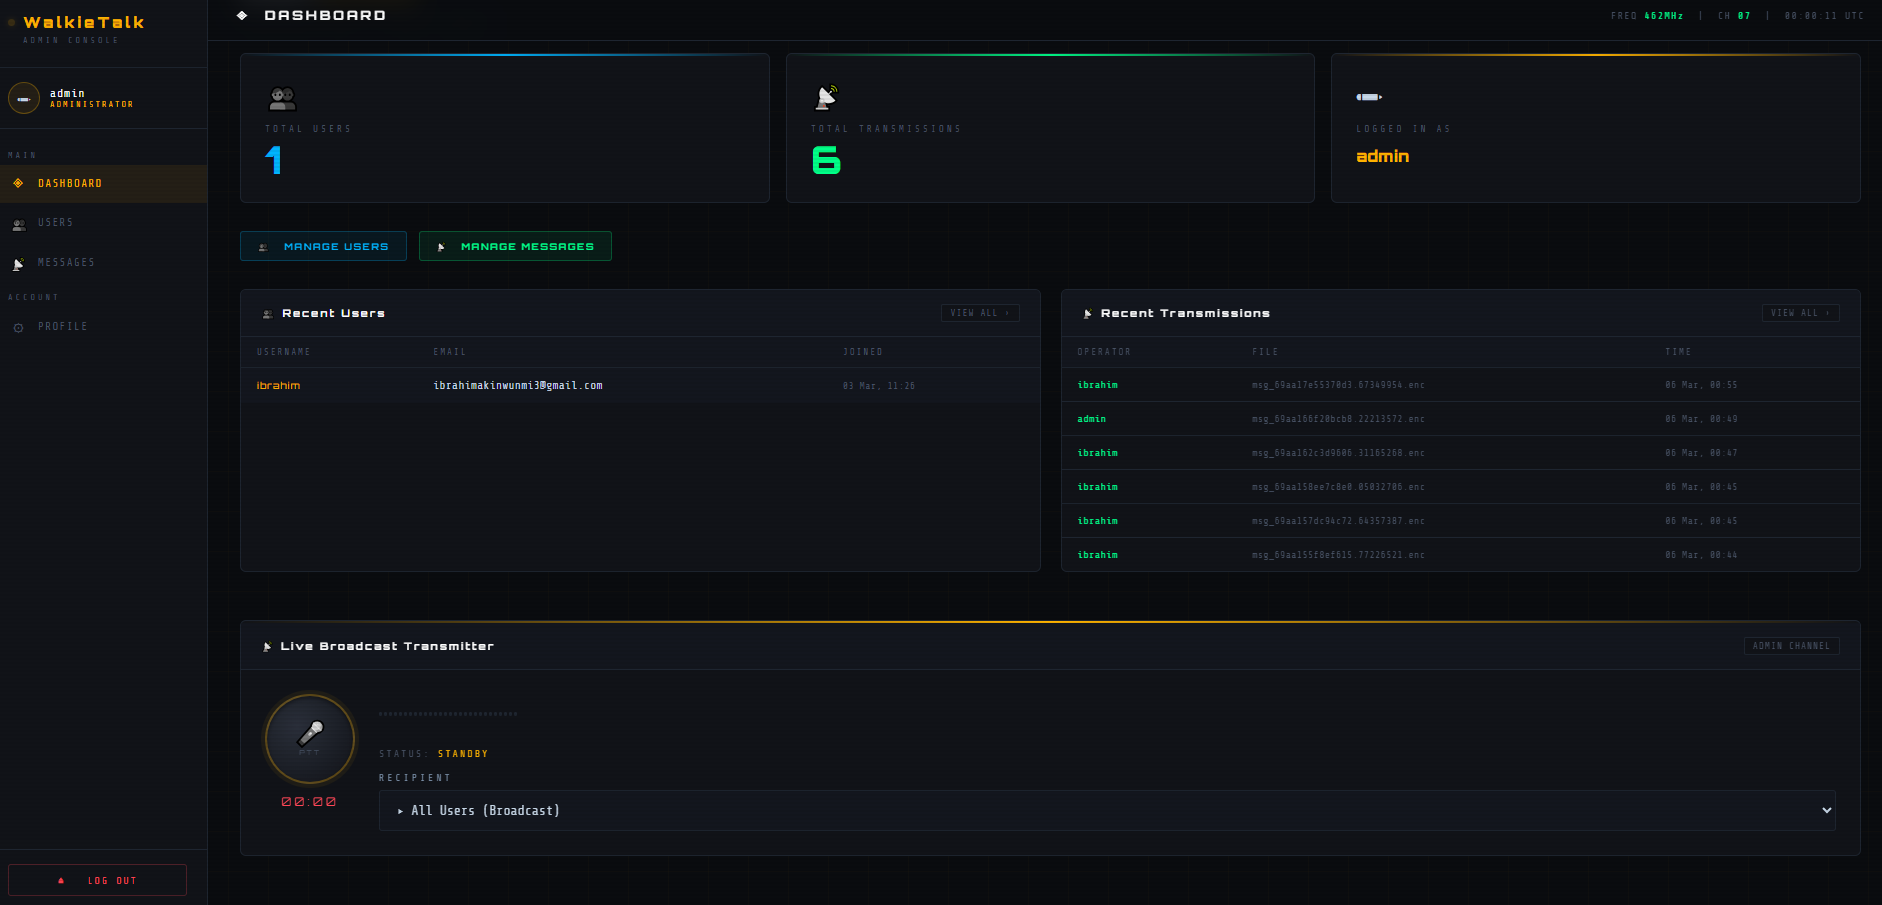Click the admin name in Logged In As card
This screenshot has height=905, width=1882.
pos(1383,156)
